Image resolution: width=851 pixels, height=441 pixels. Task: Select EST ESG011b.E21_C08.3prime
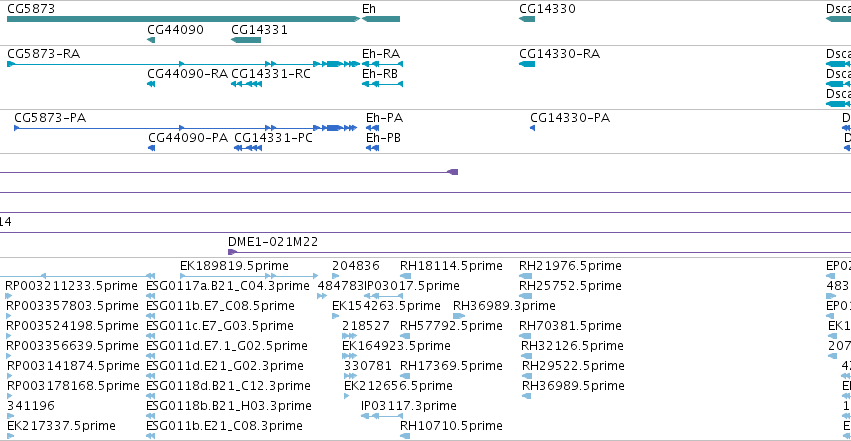click(224, 426)
